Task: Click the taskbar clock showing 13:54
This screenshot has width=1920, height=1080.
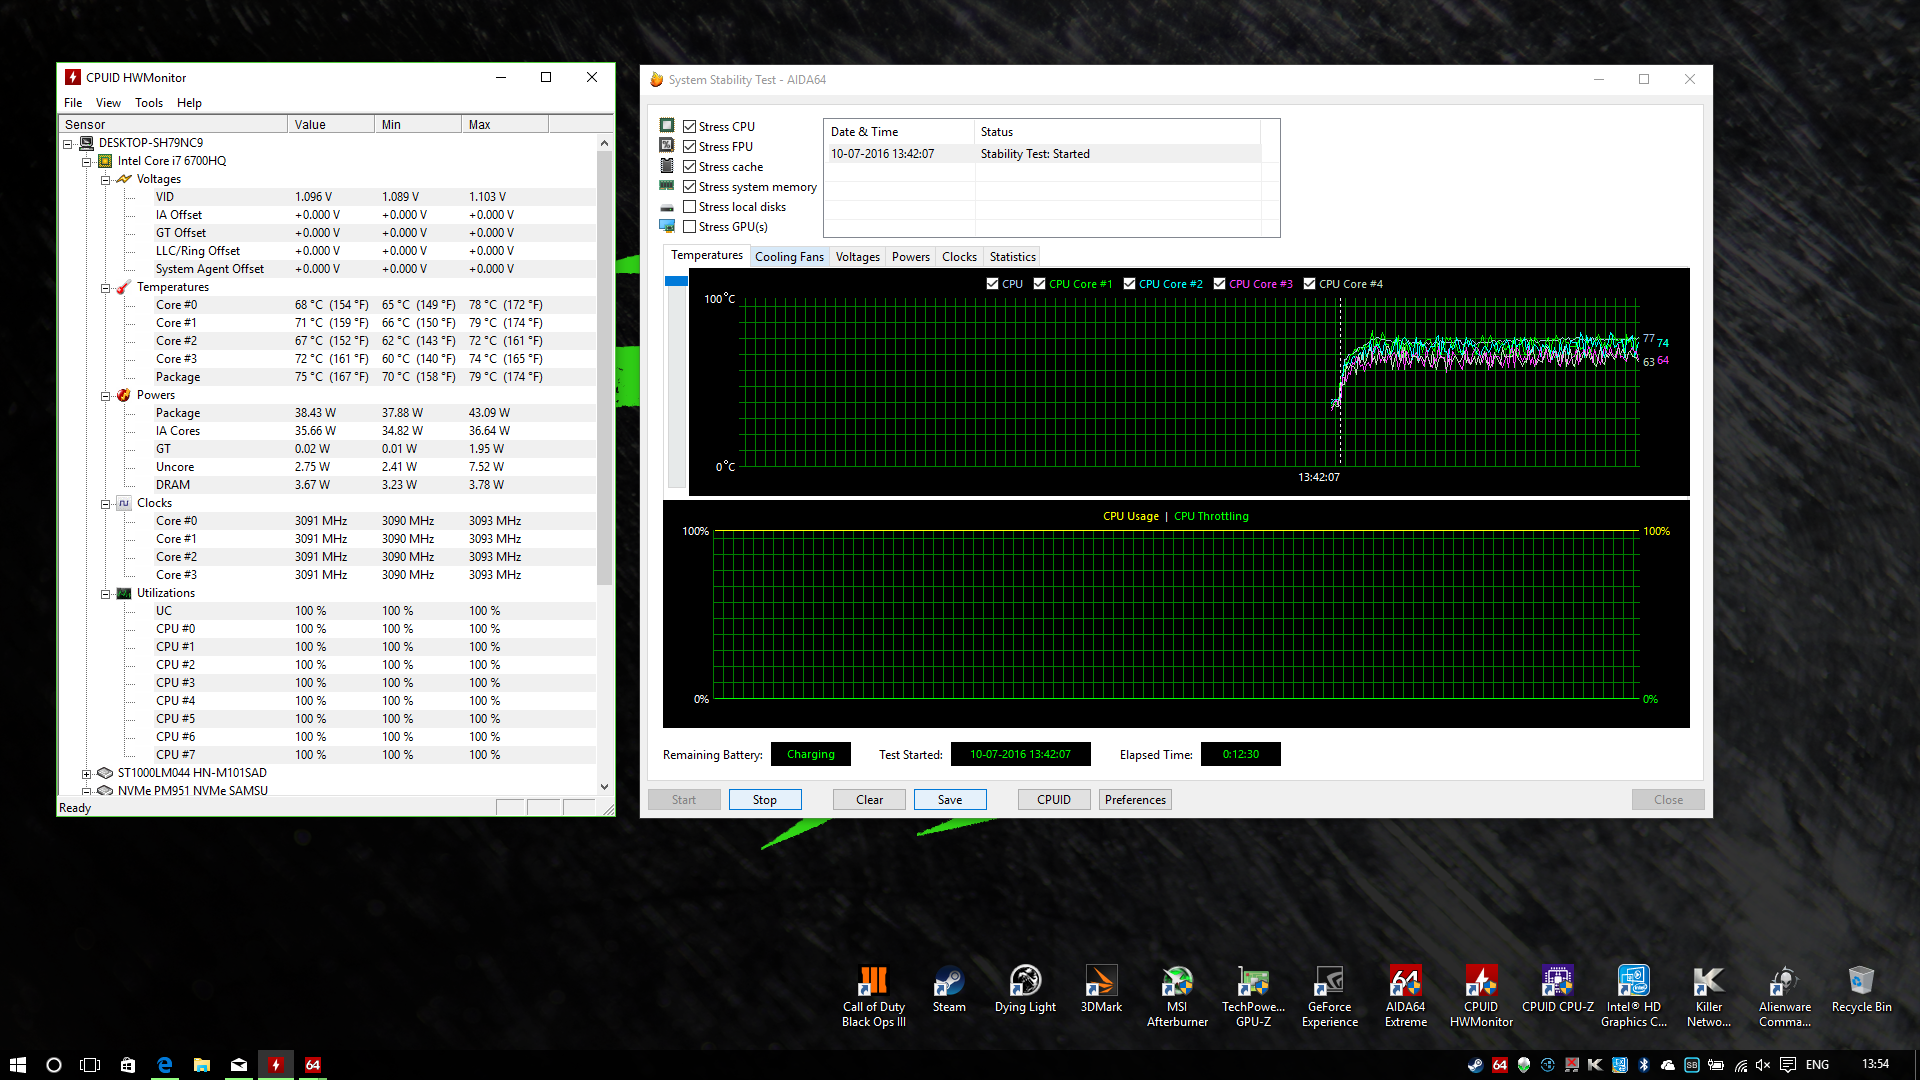Action: click(1875, 1065)
